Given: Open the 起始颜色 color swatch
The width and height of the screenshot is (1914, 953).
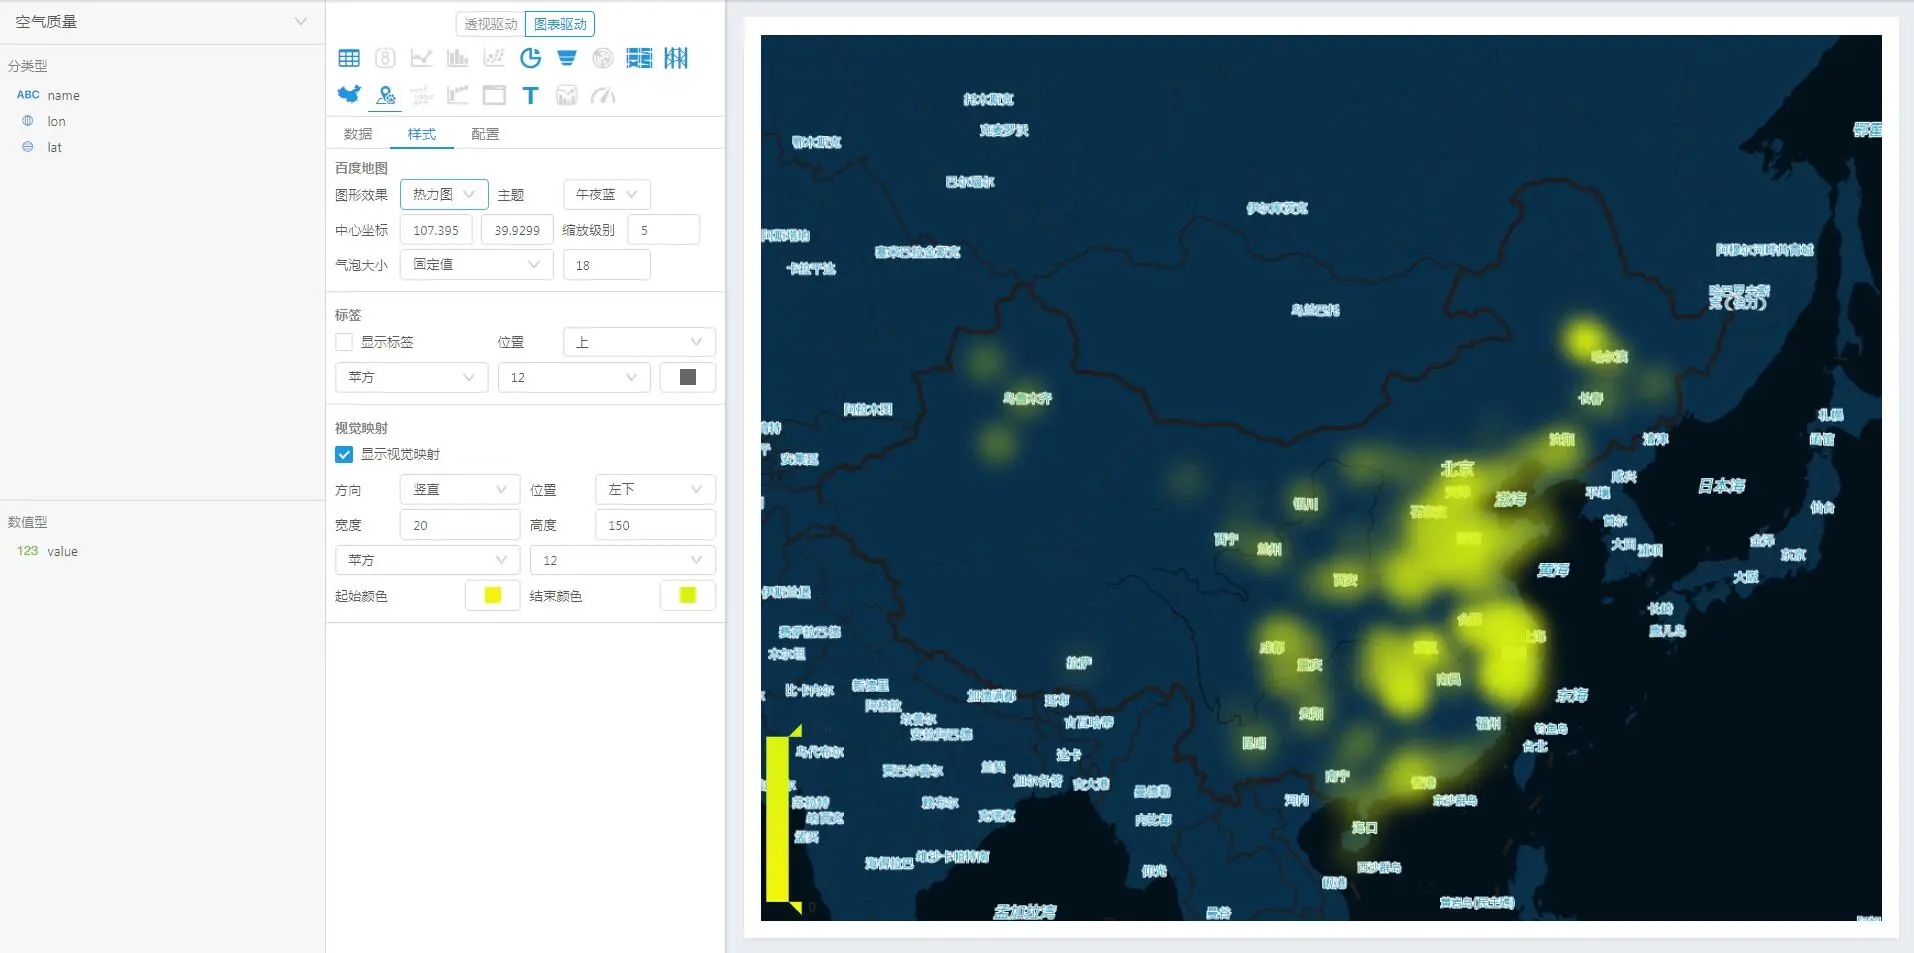Looking at the screenshot, I should tap(492, 595).
